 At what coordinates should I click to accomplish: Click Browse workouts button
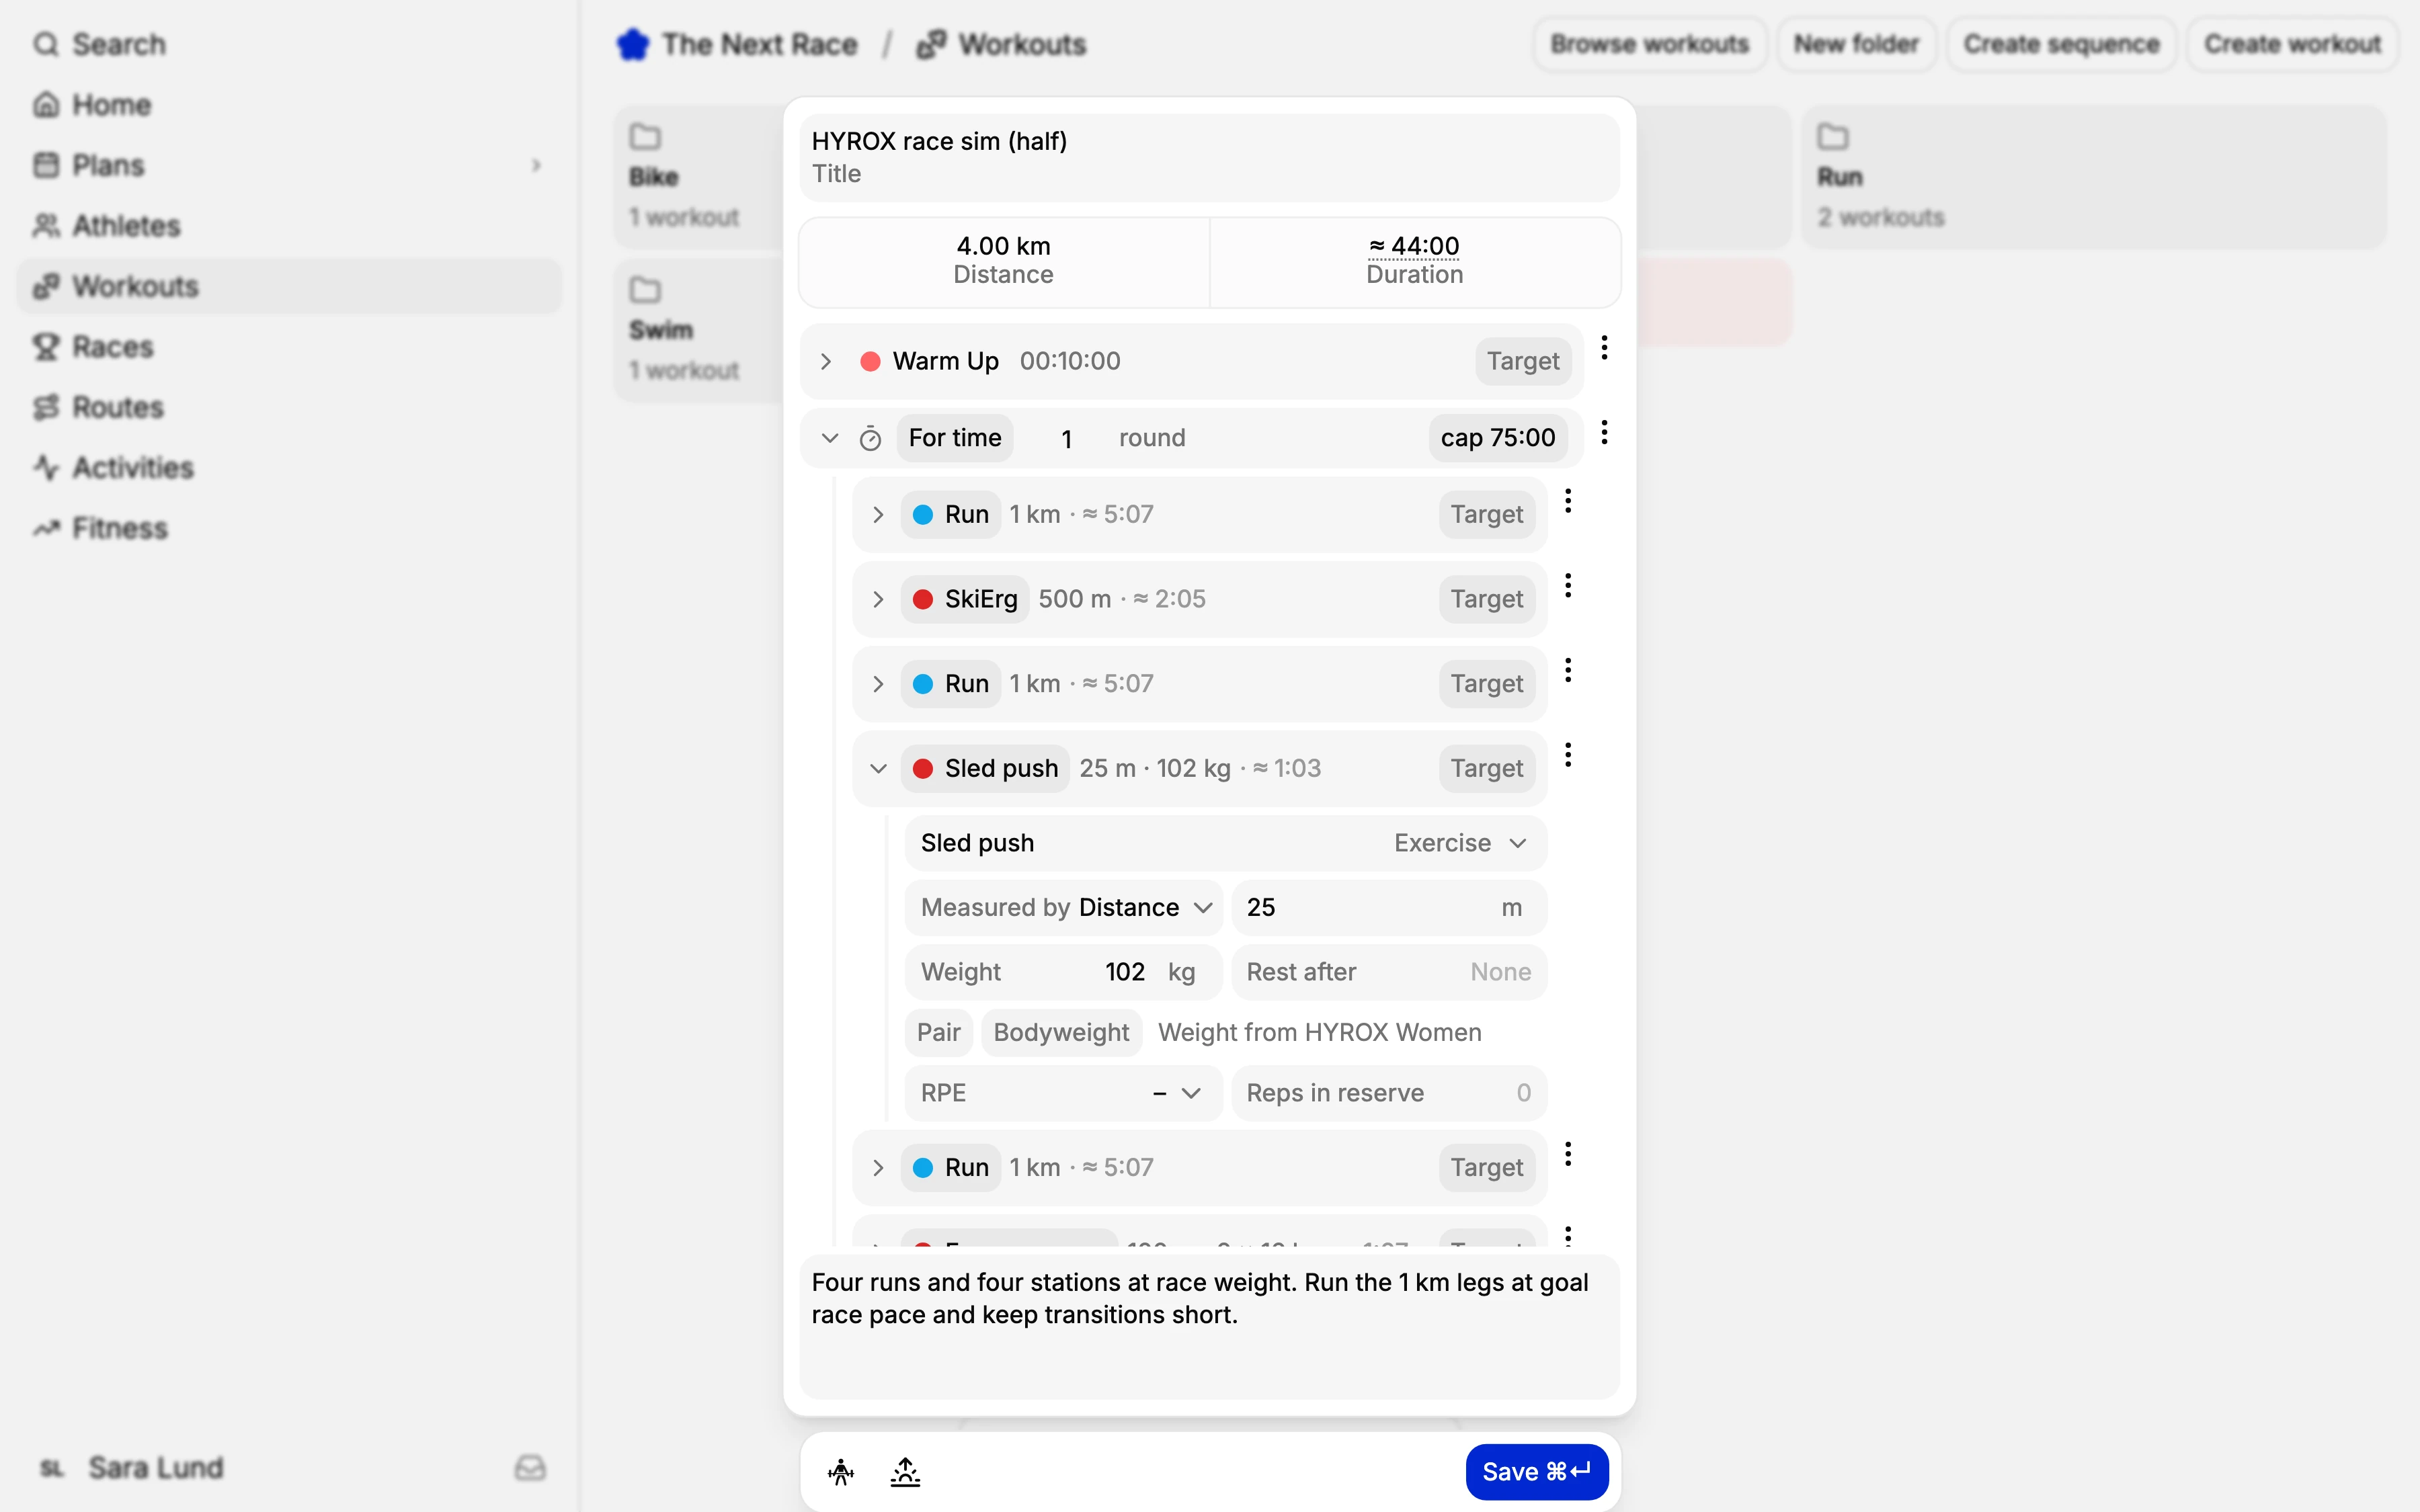(x=1649, y=44)
